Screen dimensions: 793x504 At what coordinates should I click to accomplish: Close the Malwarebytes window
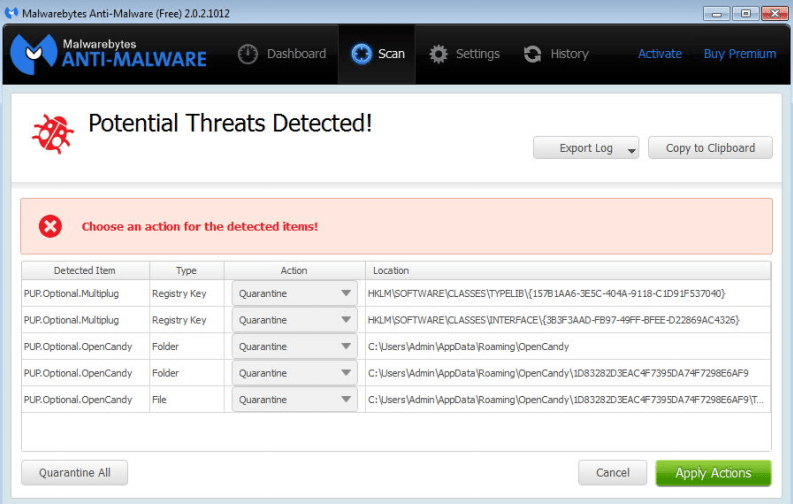[x=775, y=13]
